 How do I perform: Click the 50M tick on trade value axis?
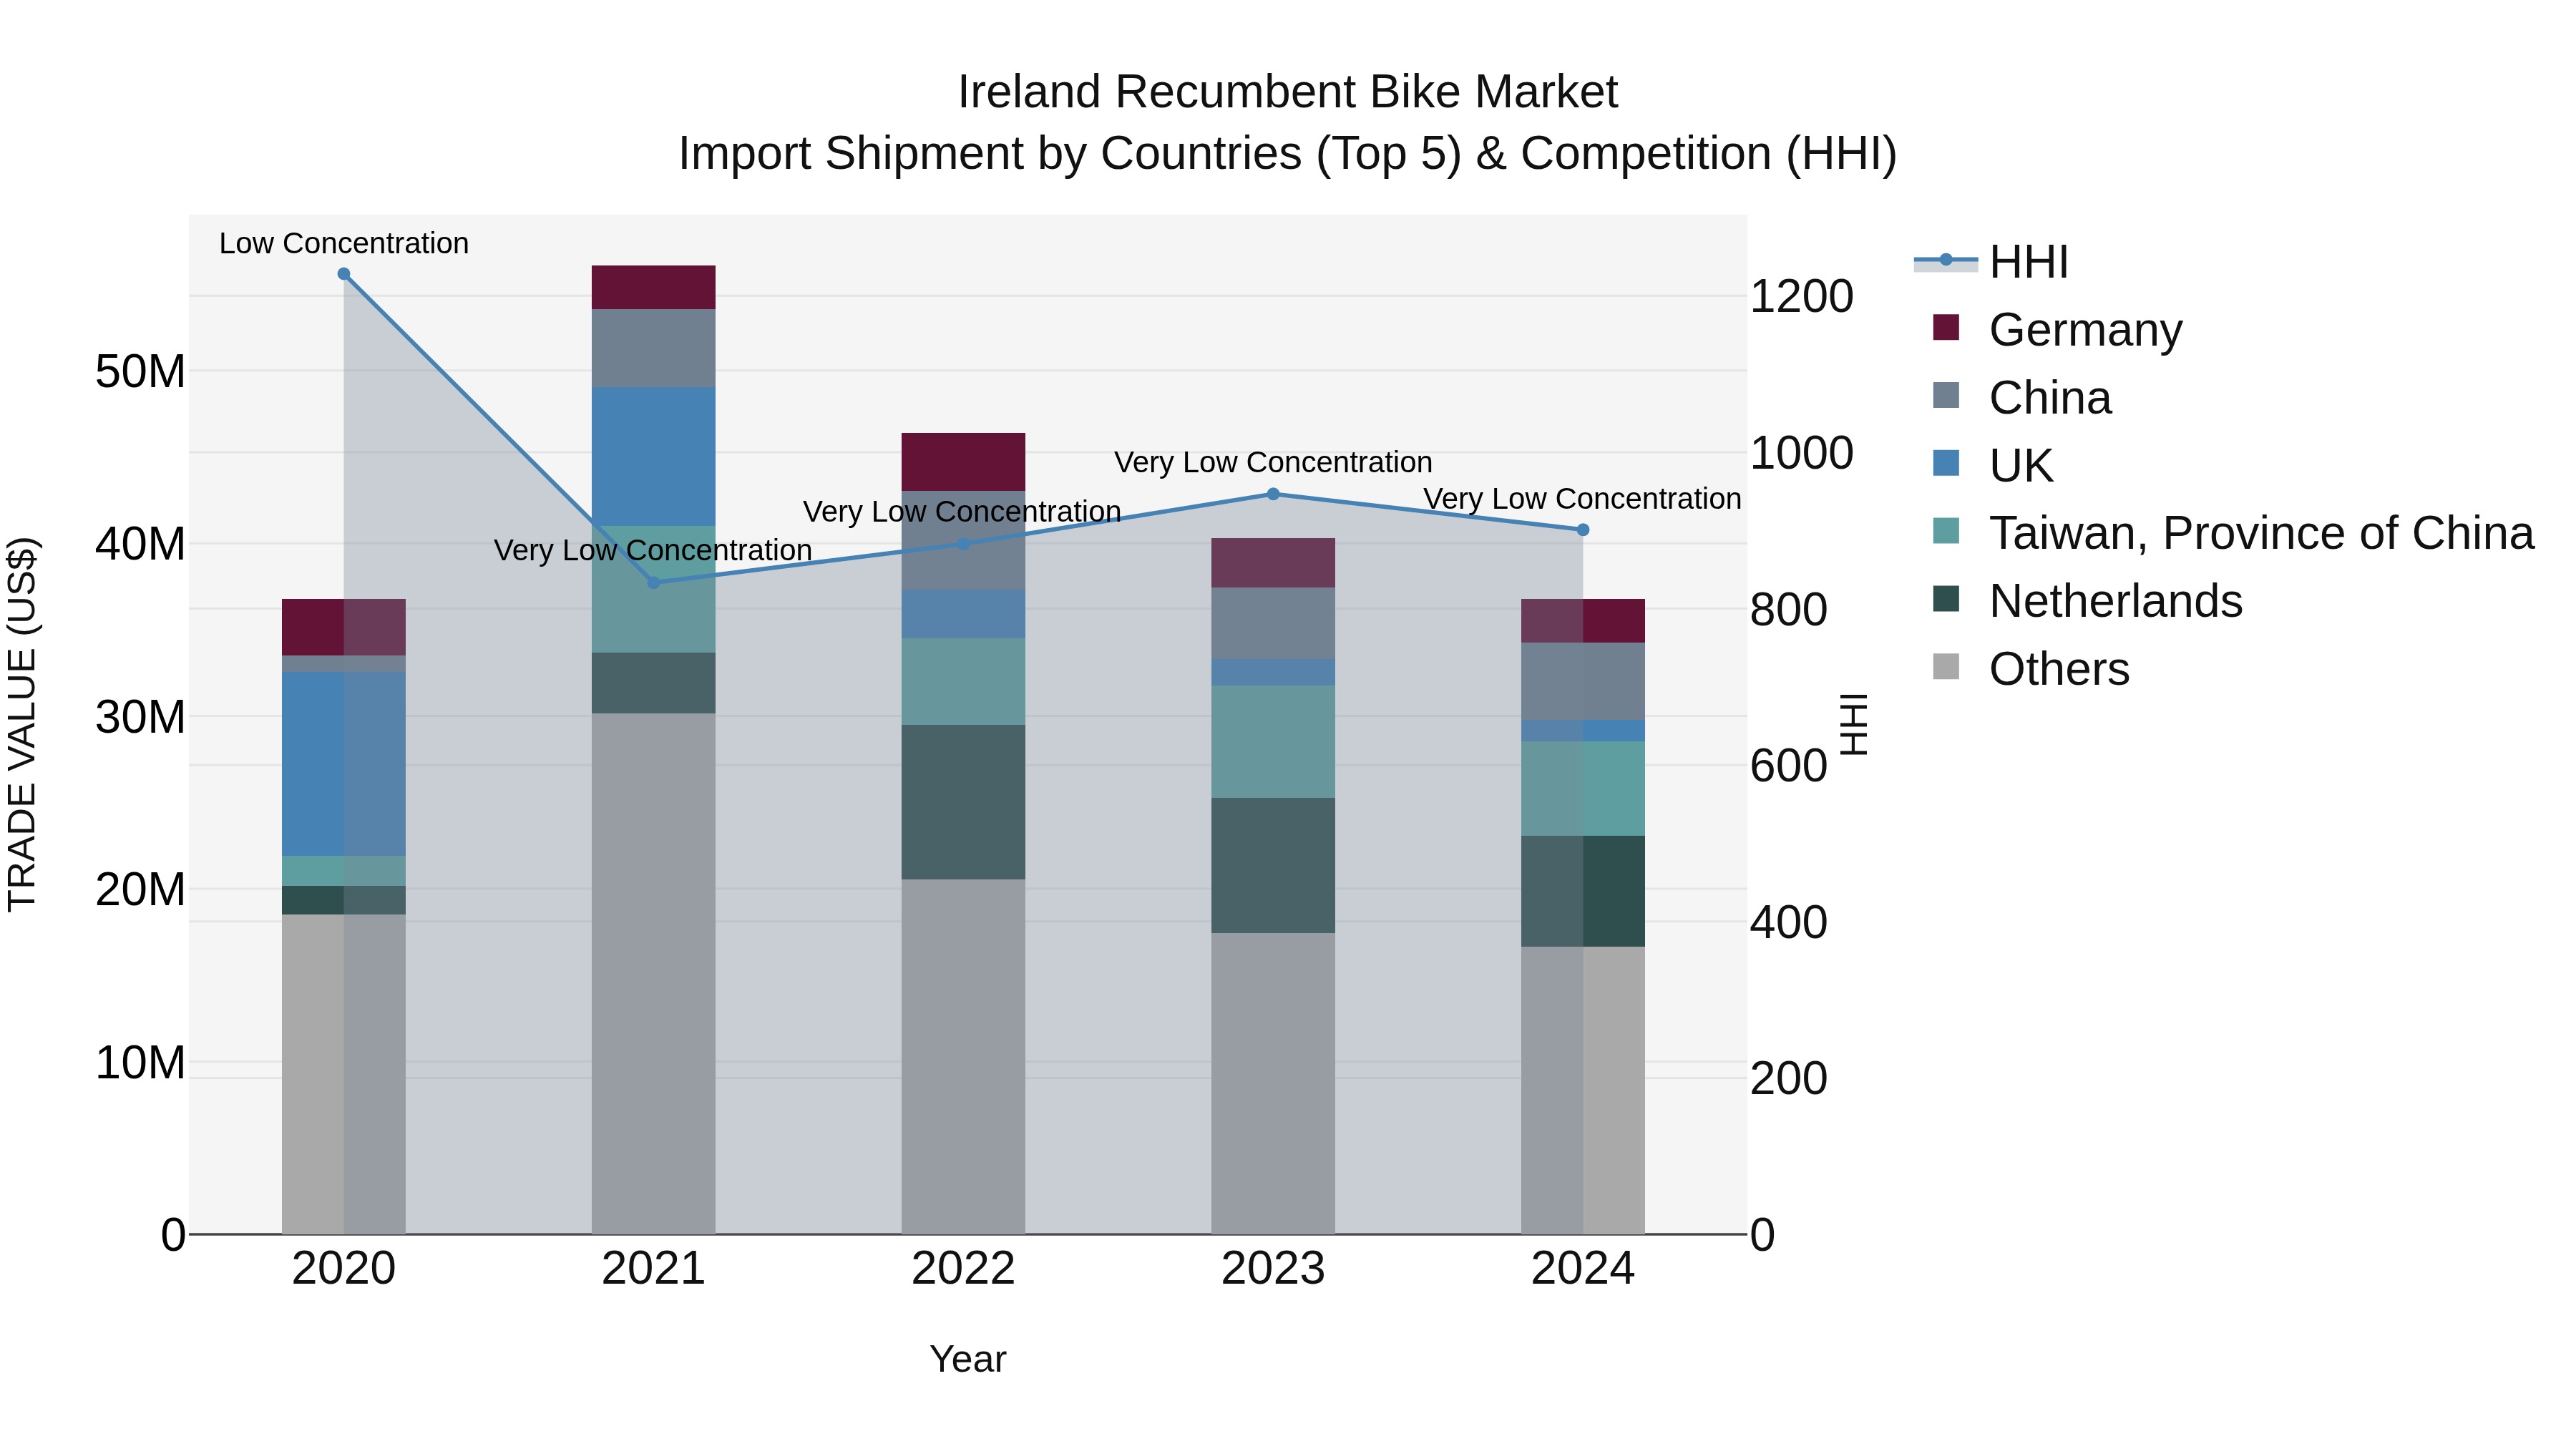[140, 372]
